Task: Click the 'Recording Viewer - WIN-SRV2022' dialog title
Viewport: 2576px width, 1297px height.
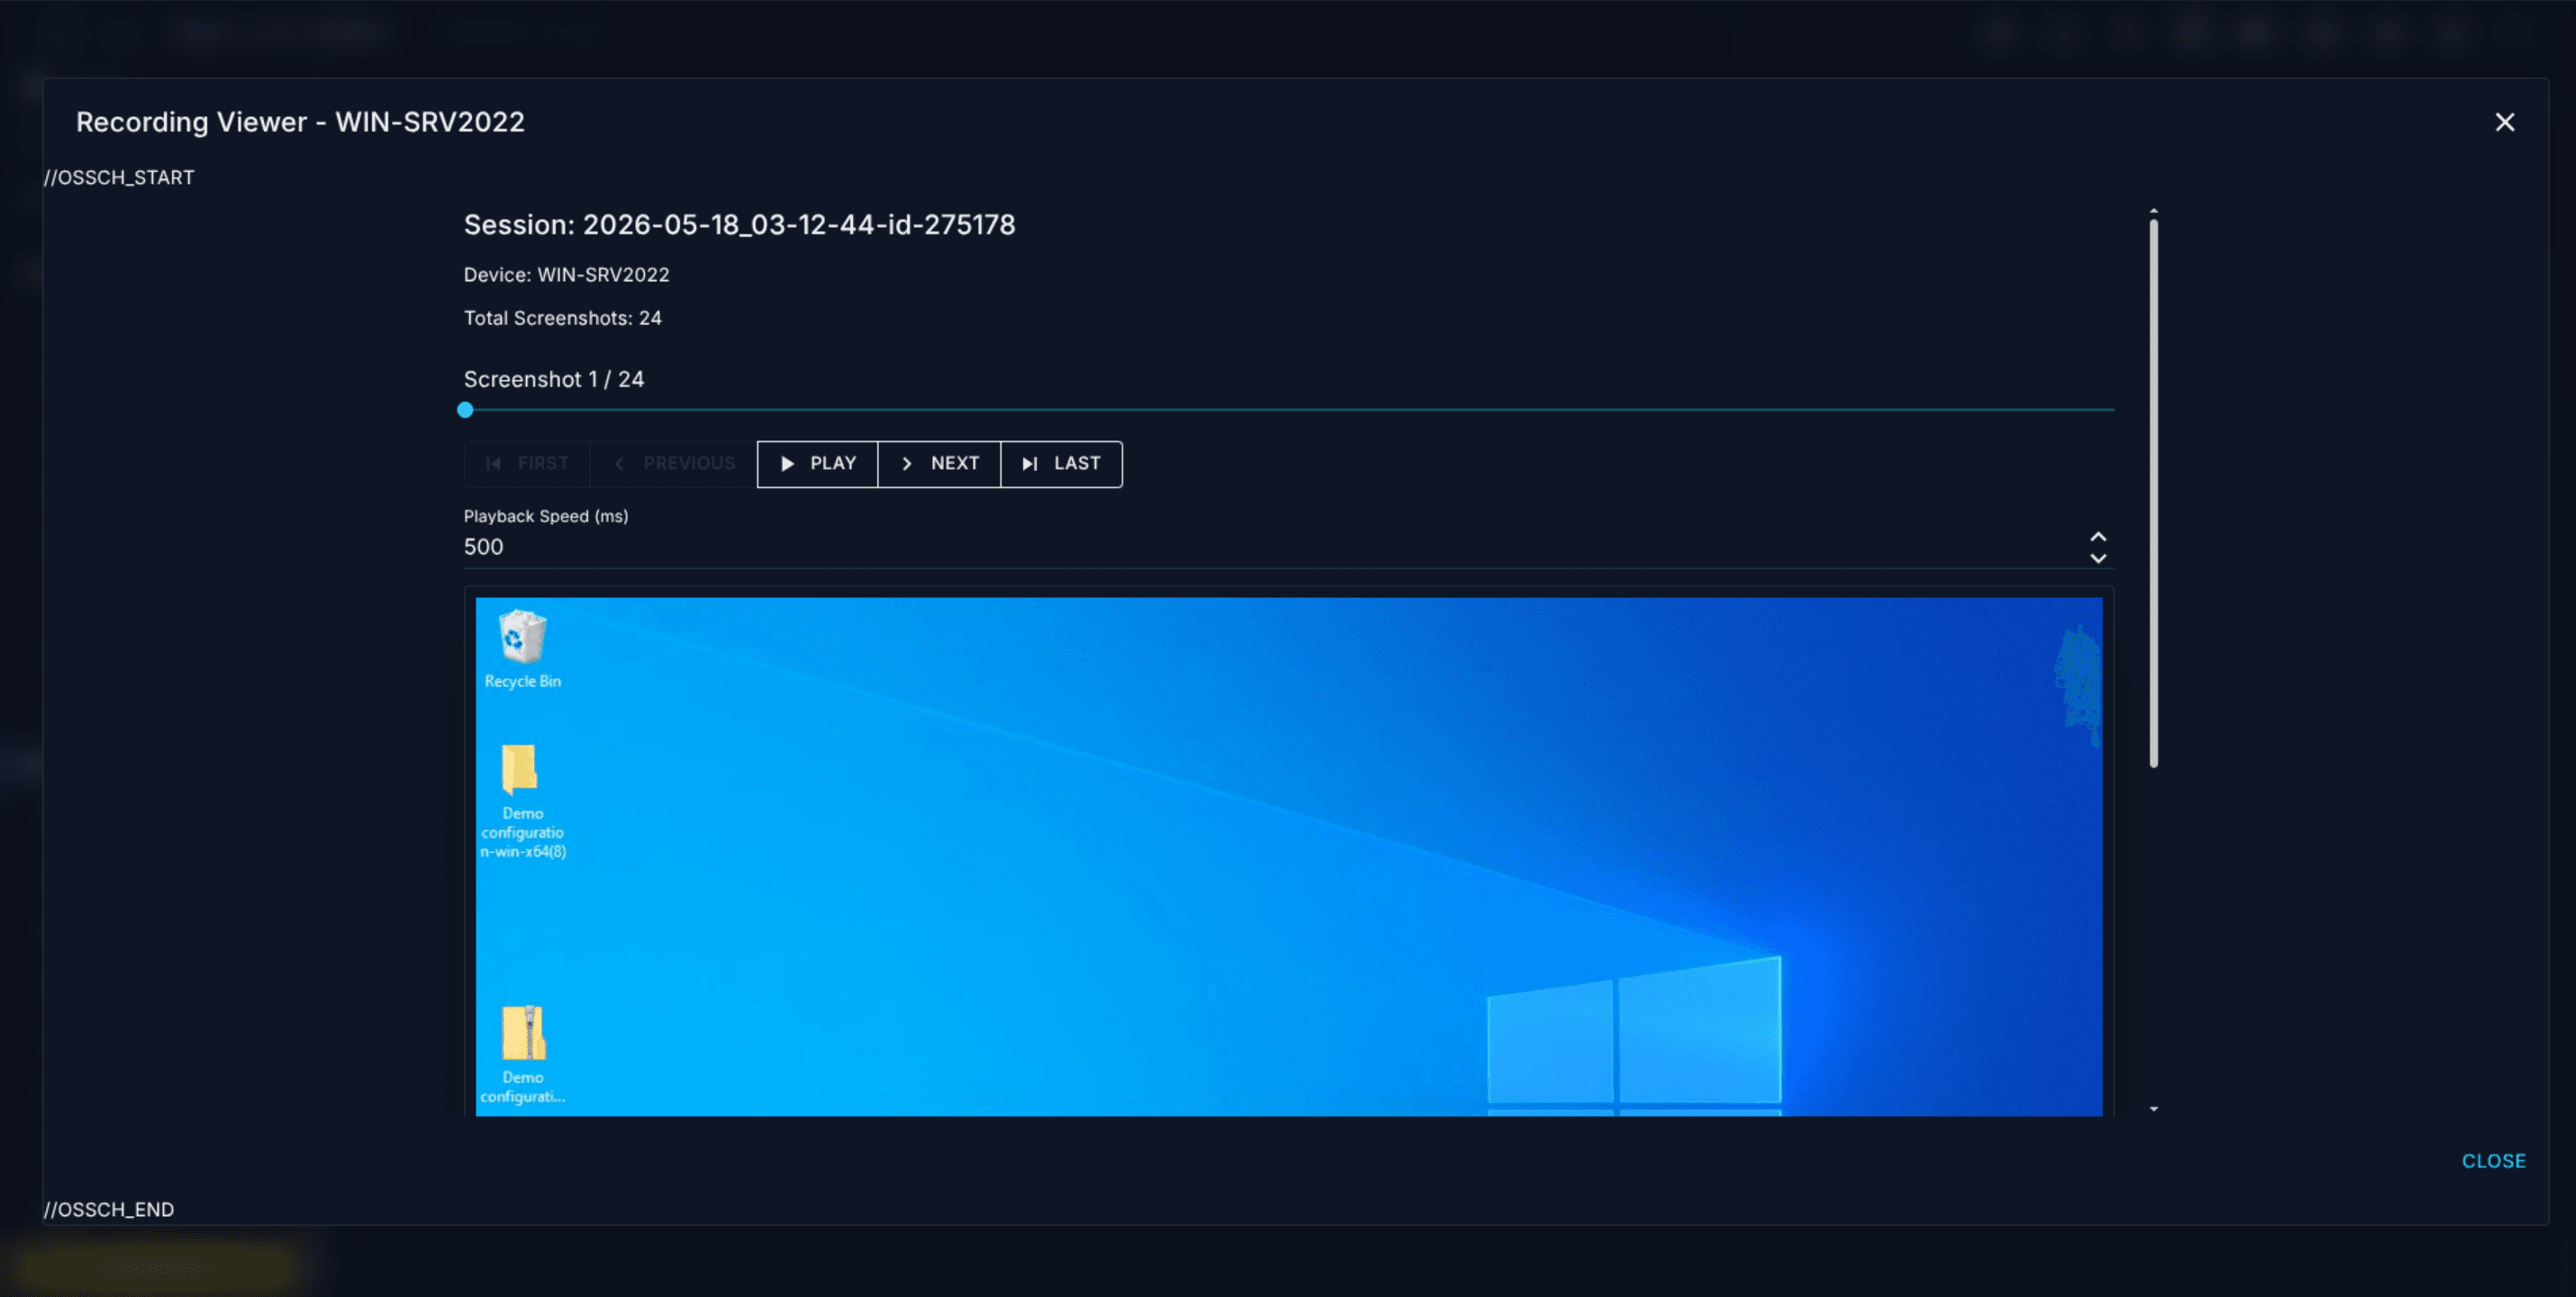Action: click(x=300, y=122)
